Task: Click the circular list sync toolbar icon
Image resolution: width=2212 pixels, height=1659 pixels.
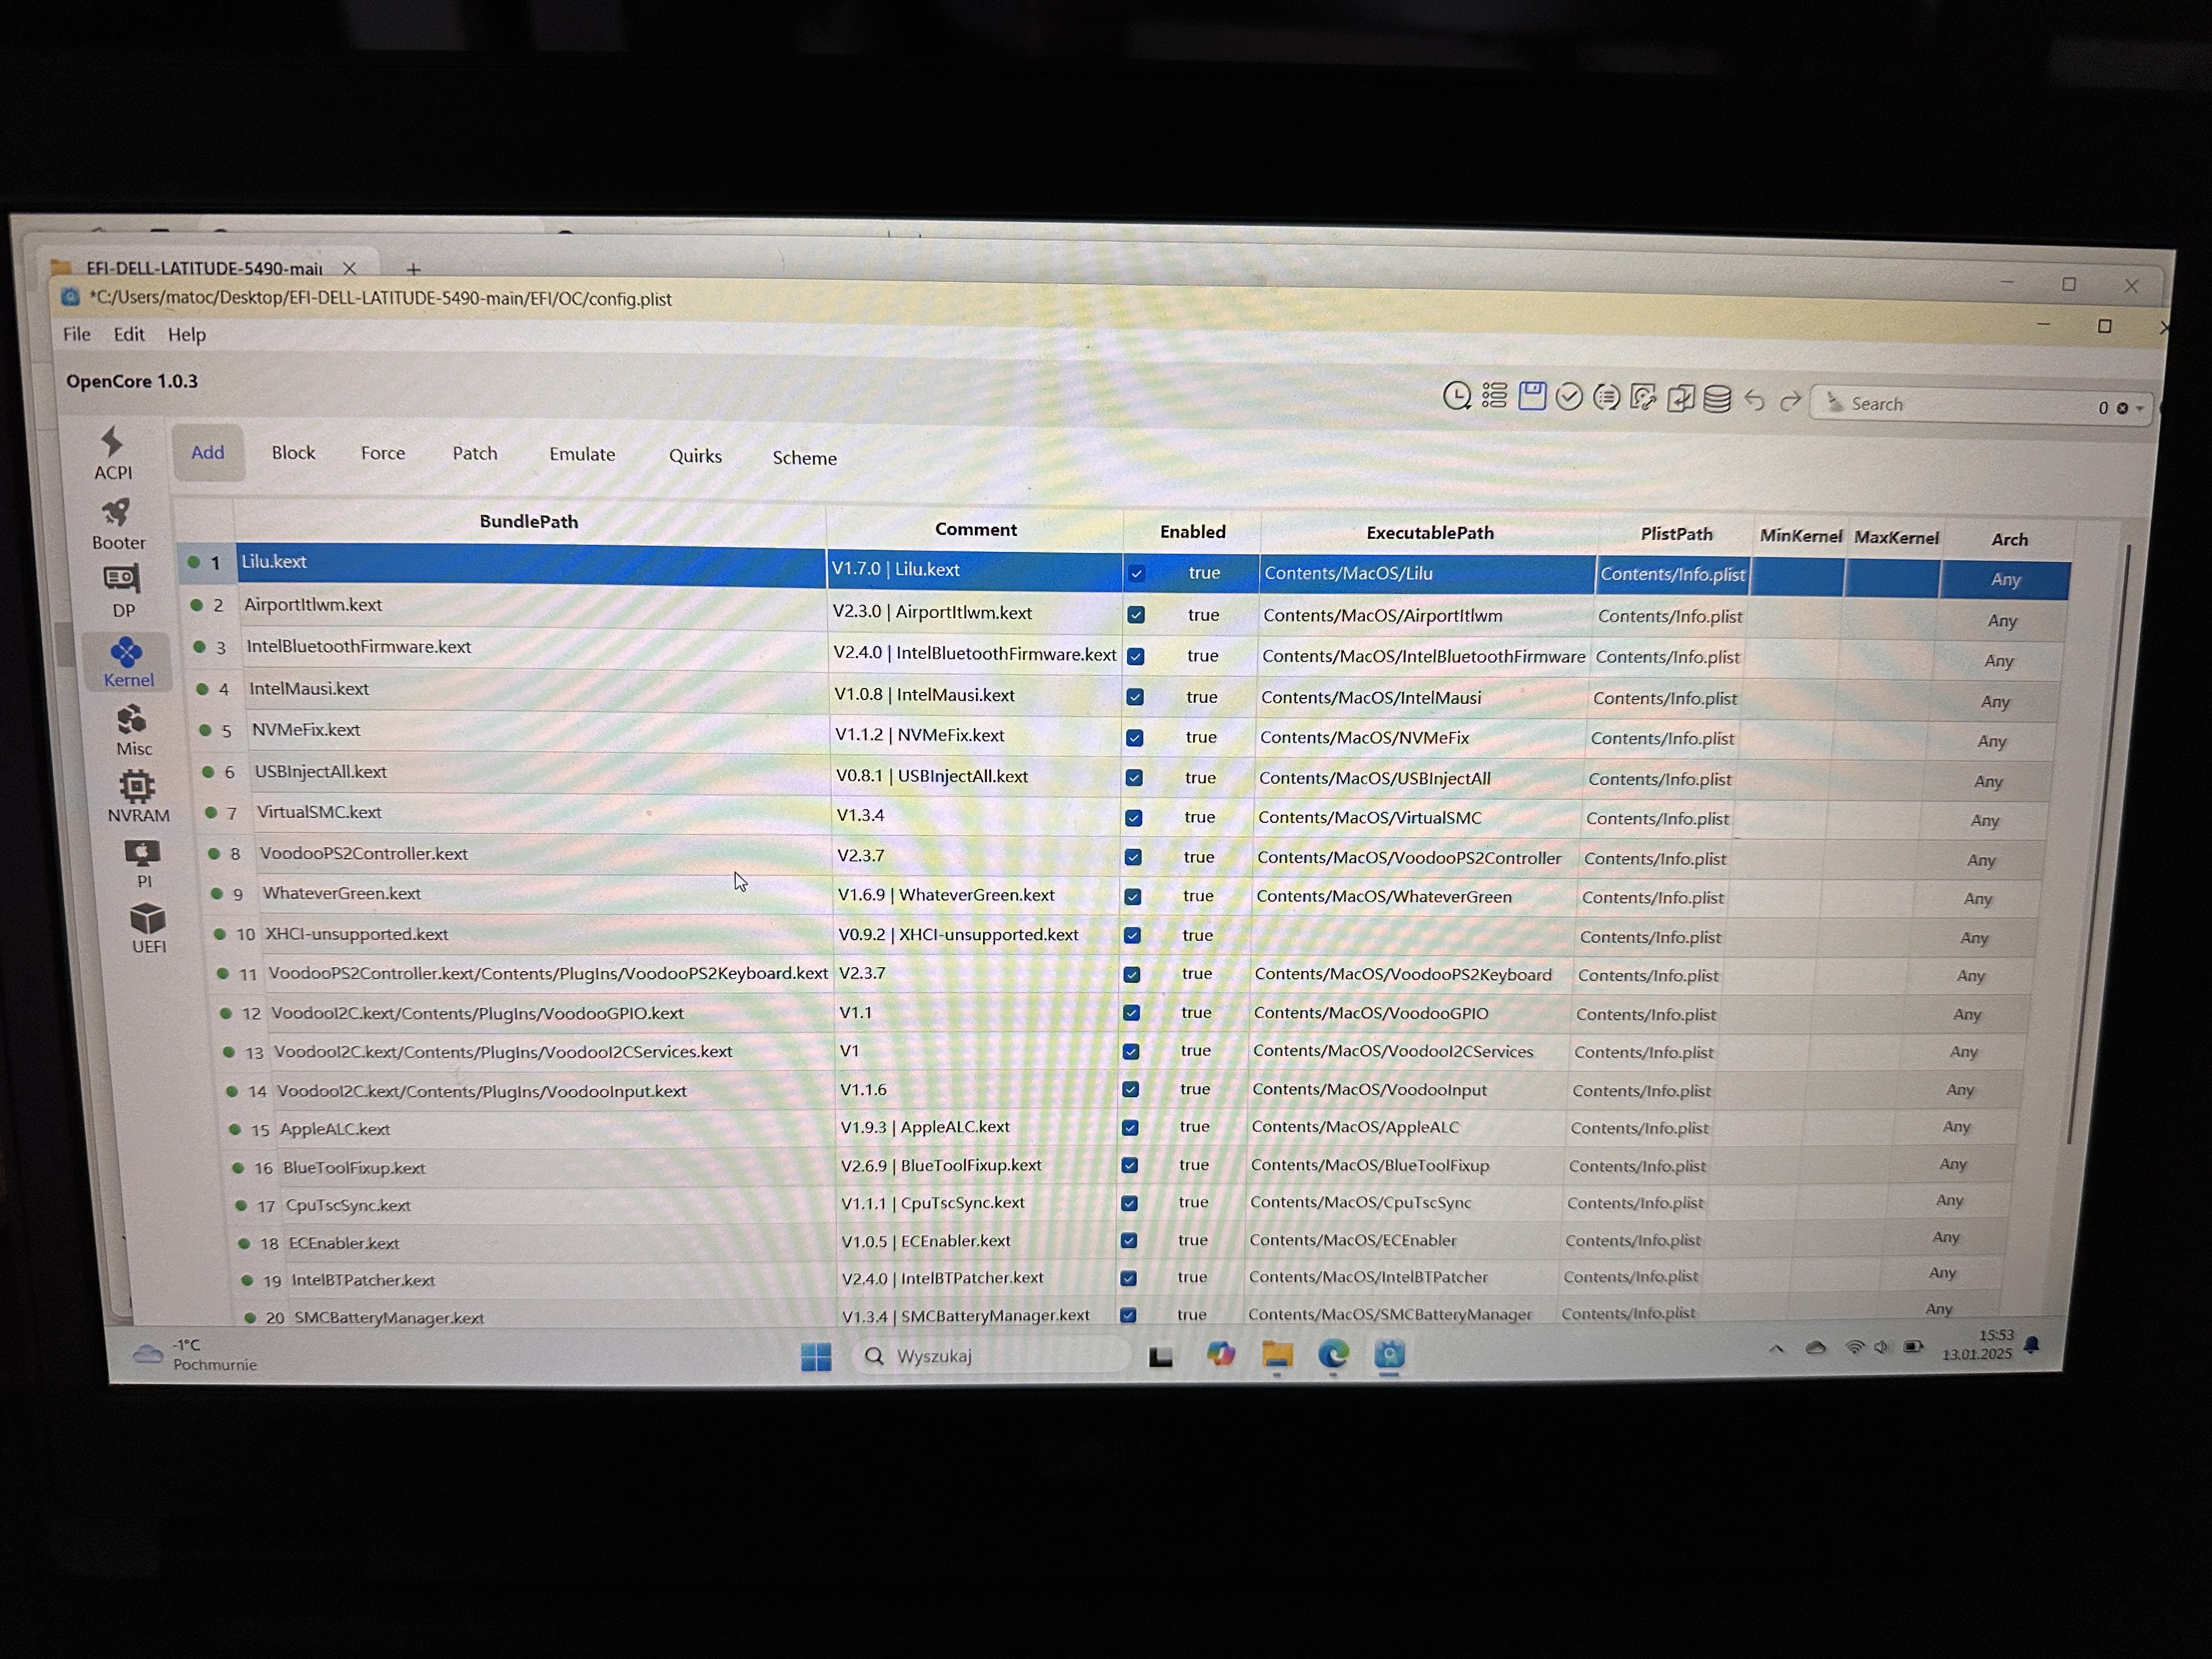Action: click(1606, 397)
